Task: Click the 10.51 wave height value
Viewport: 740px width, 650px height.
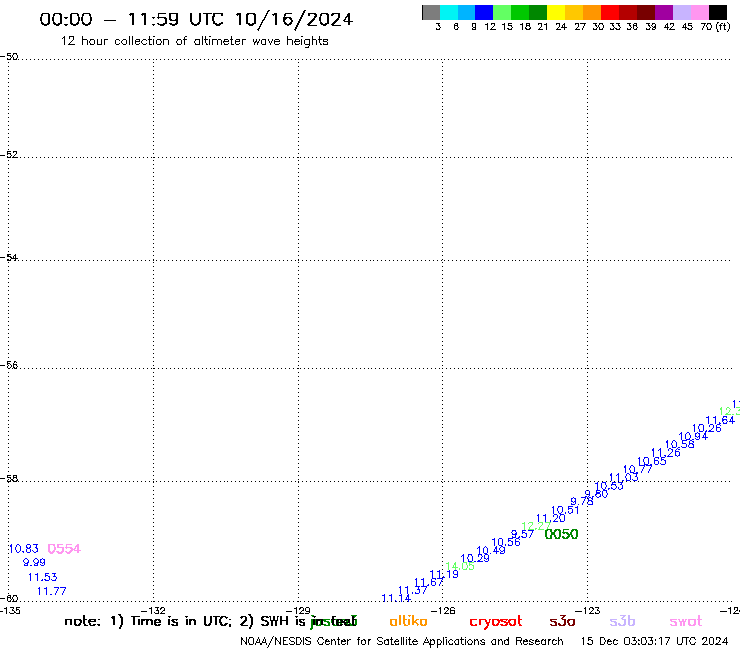Action: tap(565, 510)
